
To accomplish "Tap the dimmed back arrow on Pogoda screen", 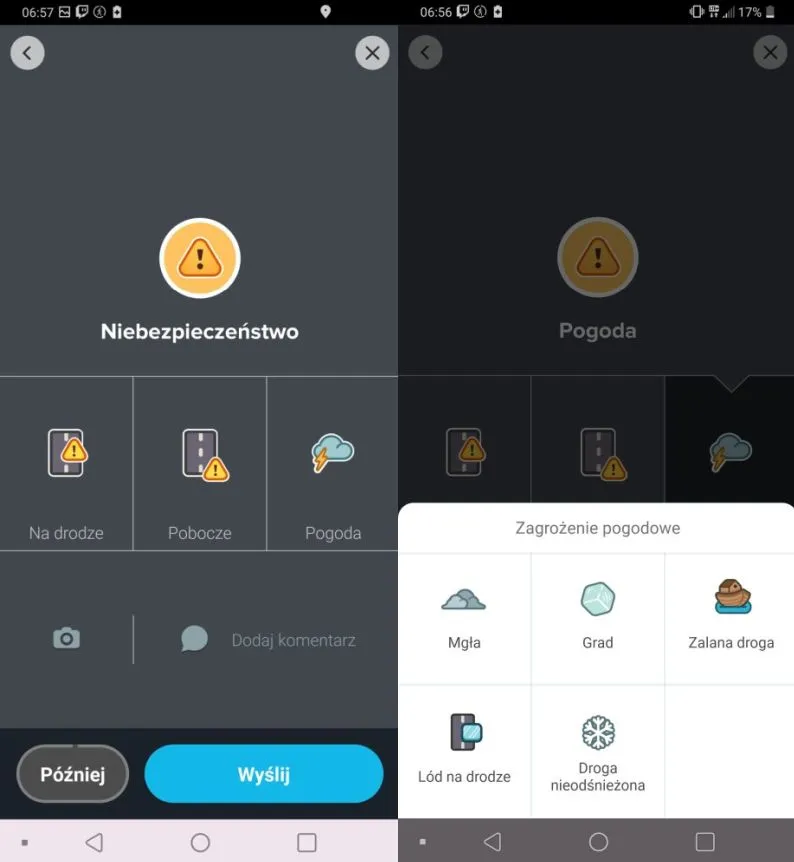I will pyautogui.click(x=425, y=52).
